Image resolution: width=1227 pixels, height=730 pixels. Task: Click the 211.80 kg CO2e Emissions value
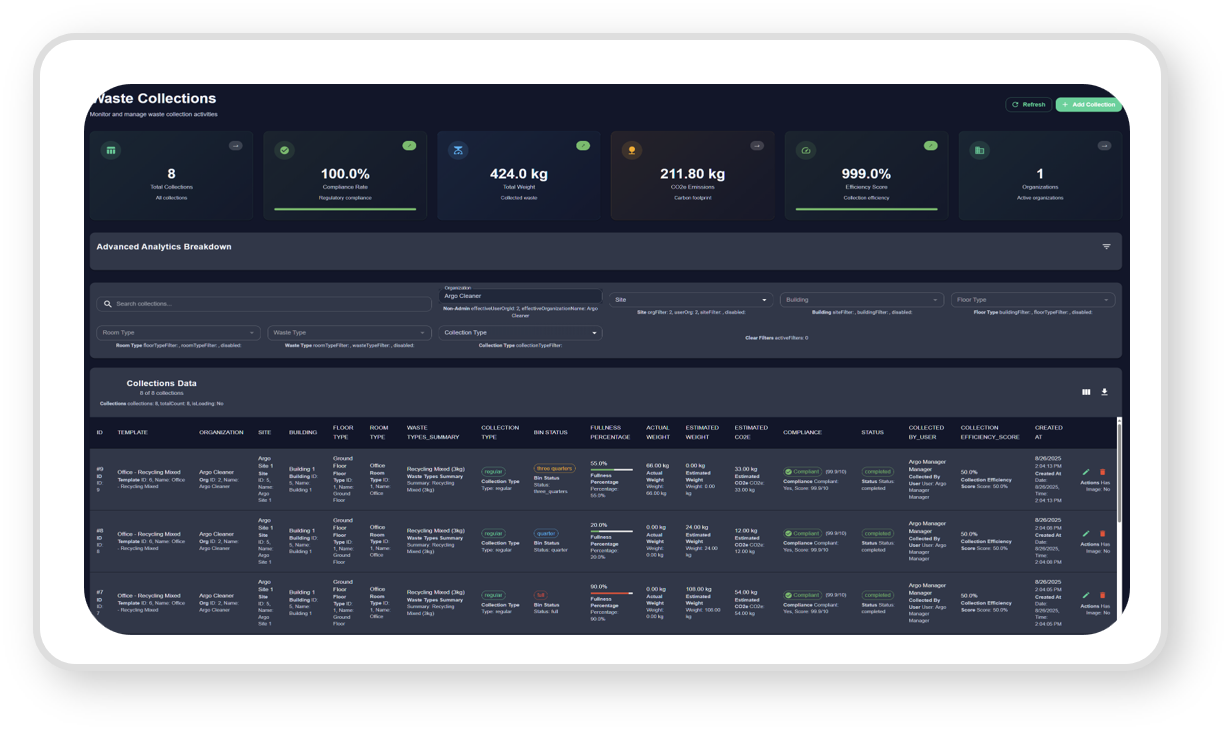pos(692,174)
